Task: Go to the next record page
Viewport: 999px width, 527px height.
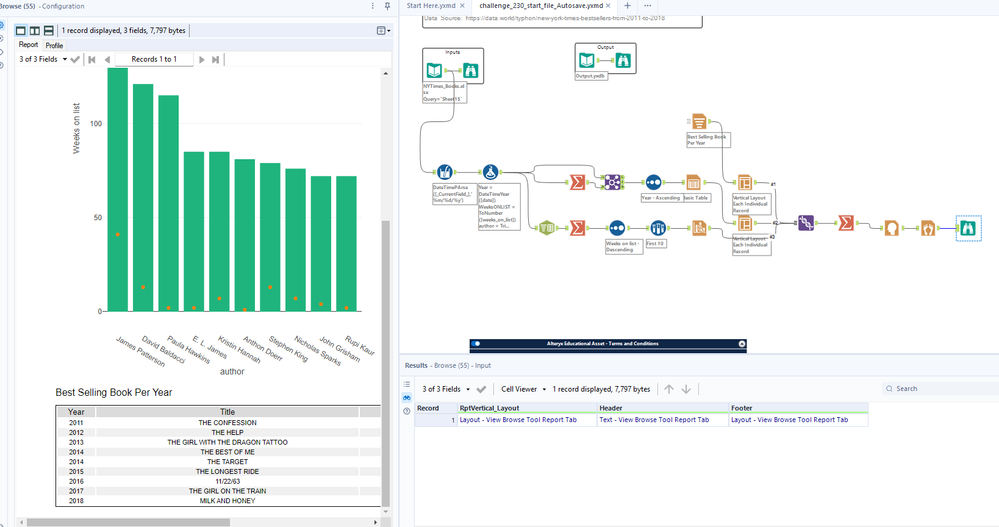Action: [201, 59]
